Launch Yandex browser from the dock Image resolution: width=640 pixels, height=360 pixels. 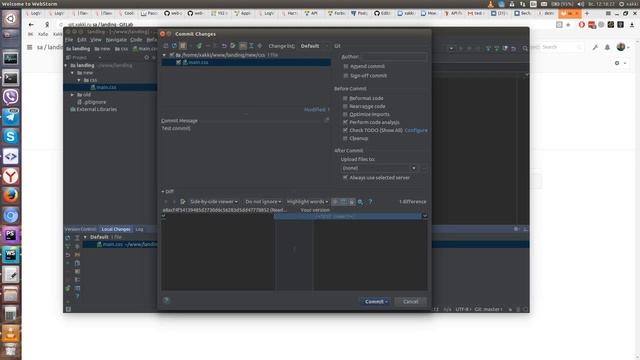(x=11, y=176)
